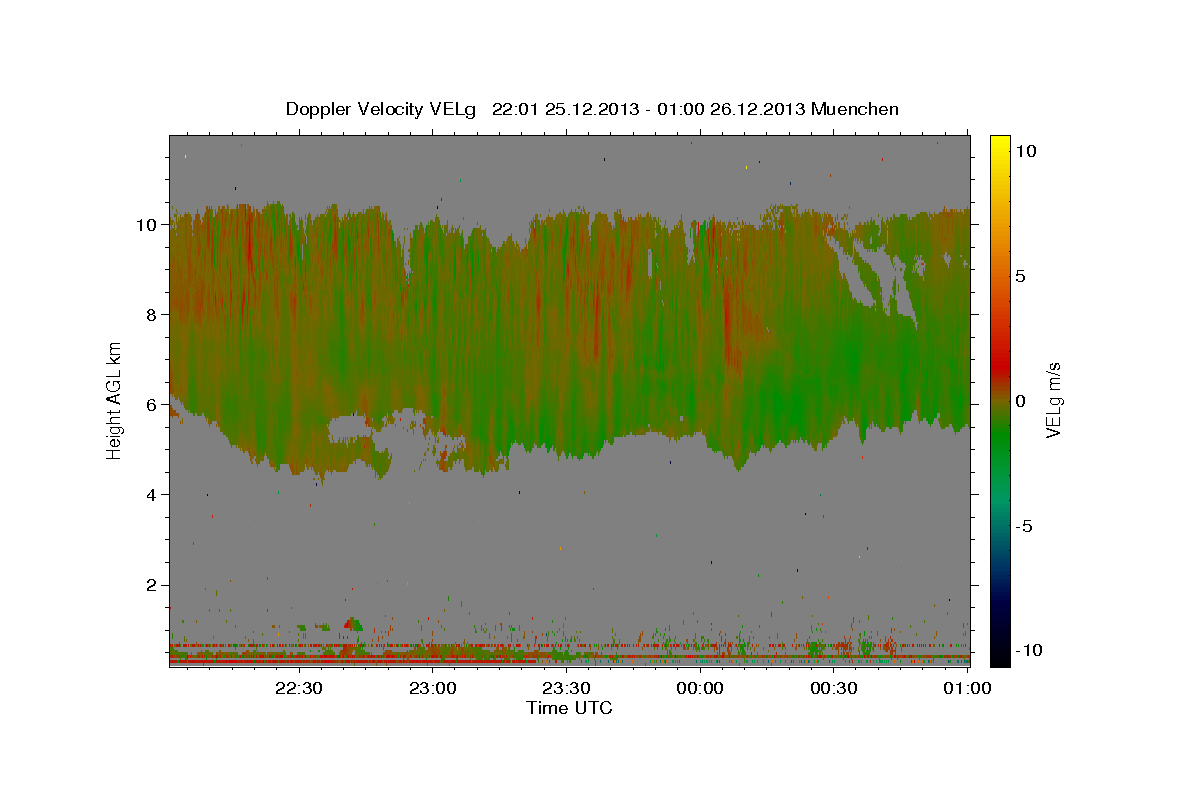Click the 'Time UTC' axis title
The height and width of the screenshot is (800, 1200).
[x=570, y=708]
